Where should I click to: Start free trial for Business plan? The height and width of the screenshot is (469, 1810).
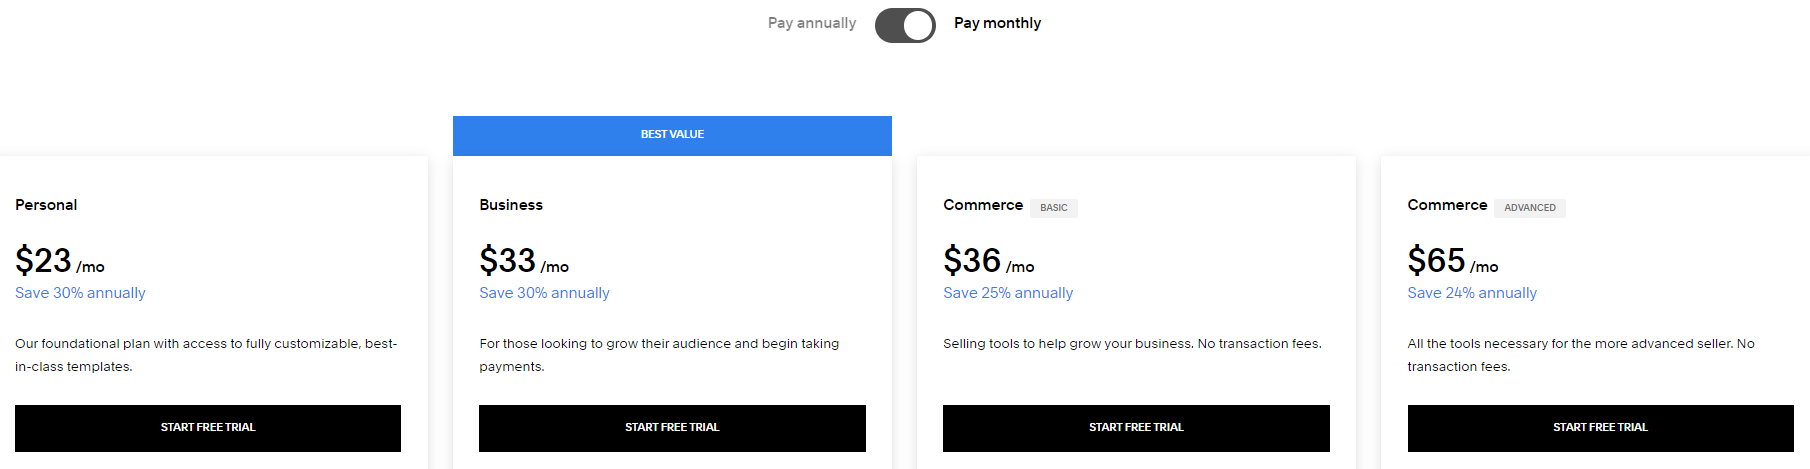click(x=672, y=428)
